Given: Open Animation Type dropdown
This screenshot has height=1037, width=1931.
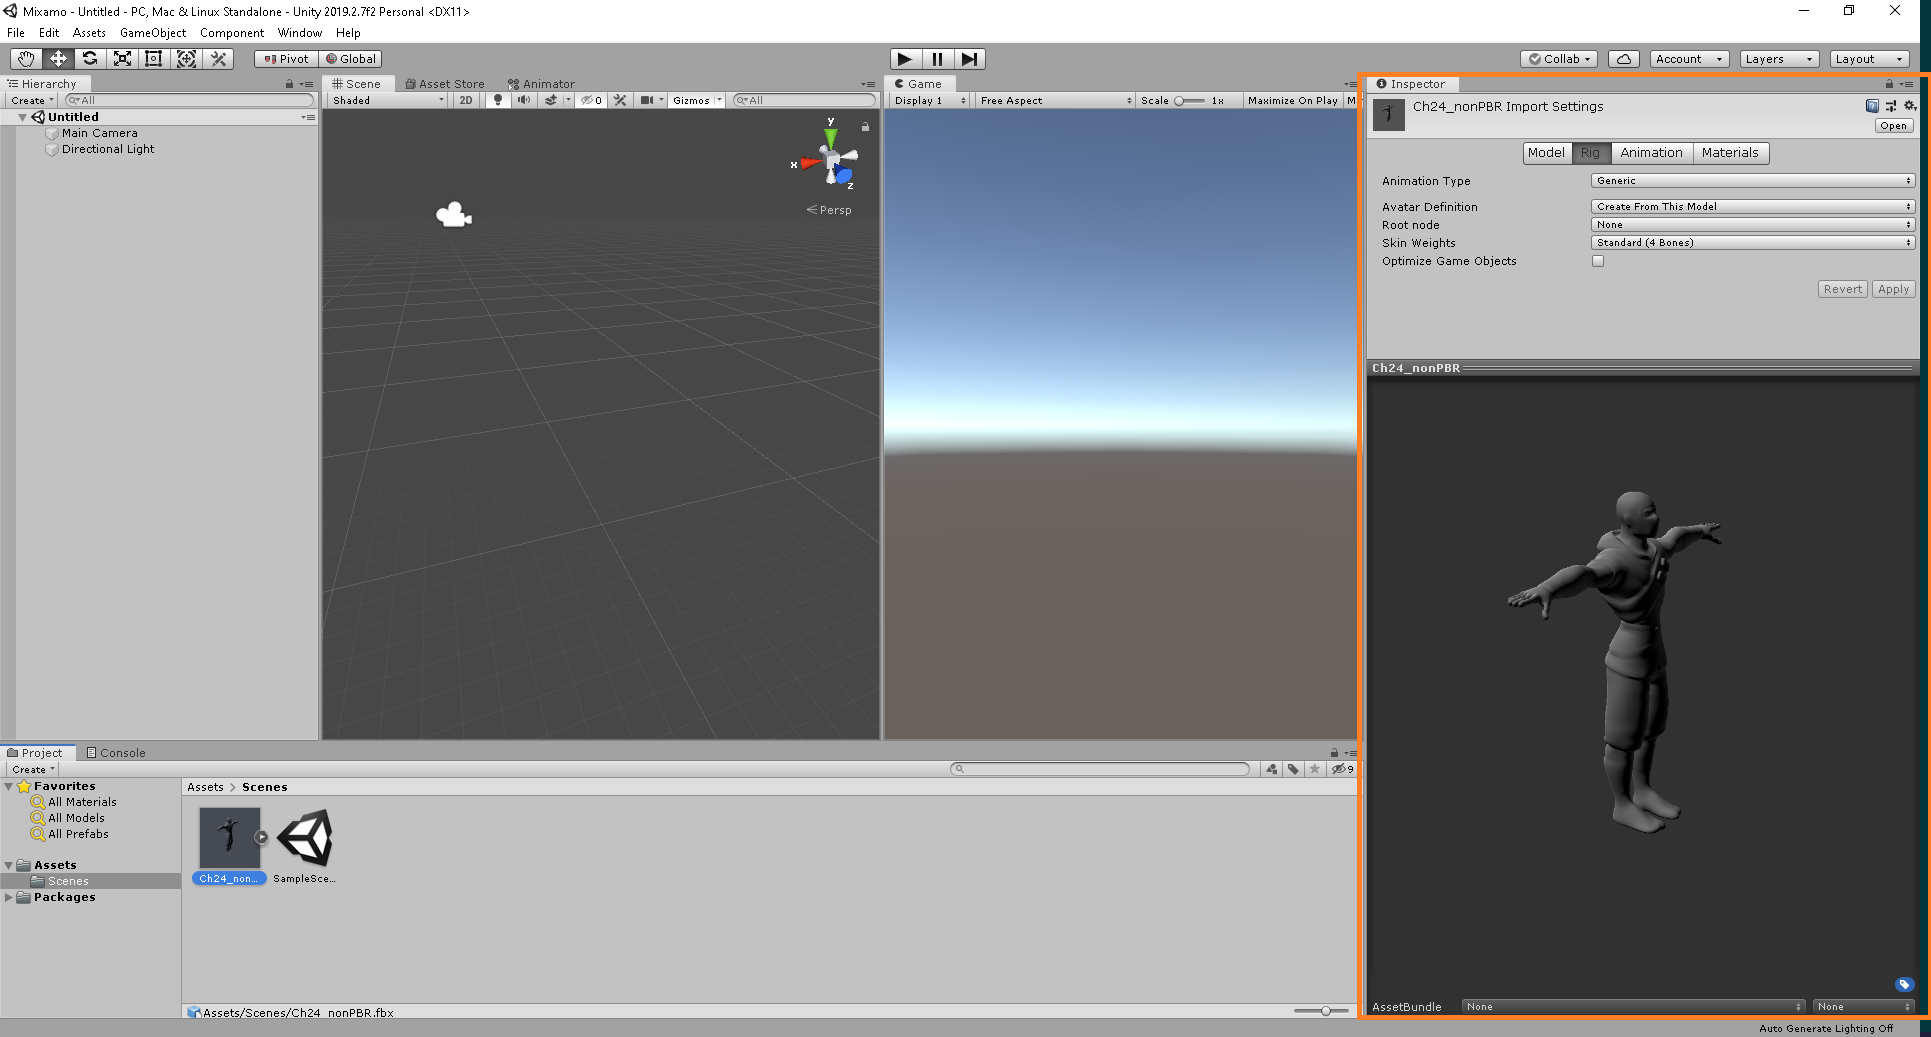Looking at the screenshot, I should click(x=1752, y=181).
